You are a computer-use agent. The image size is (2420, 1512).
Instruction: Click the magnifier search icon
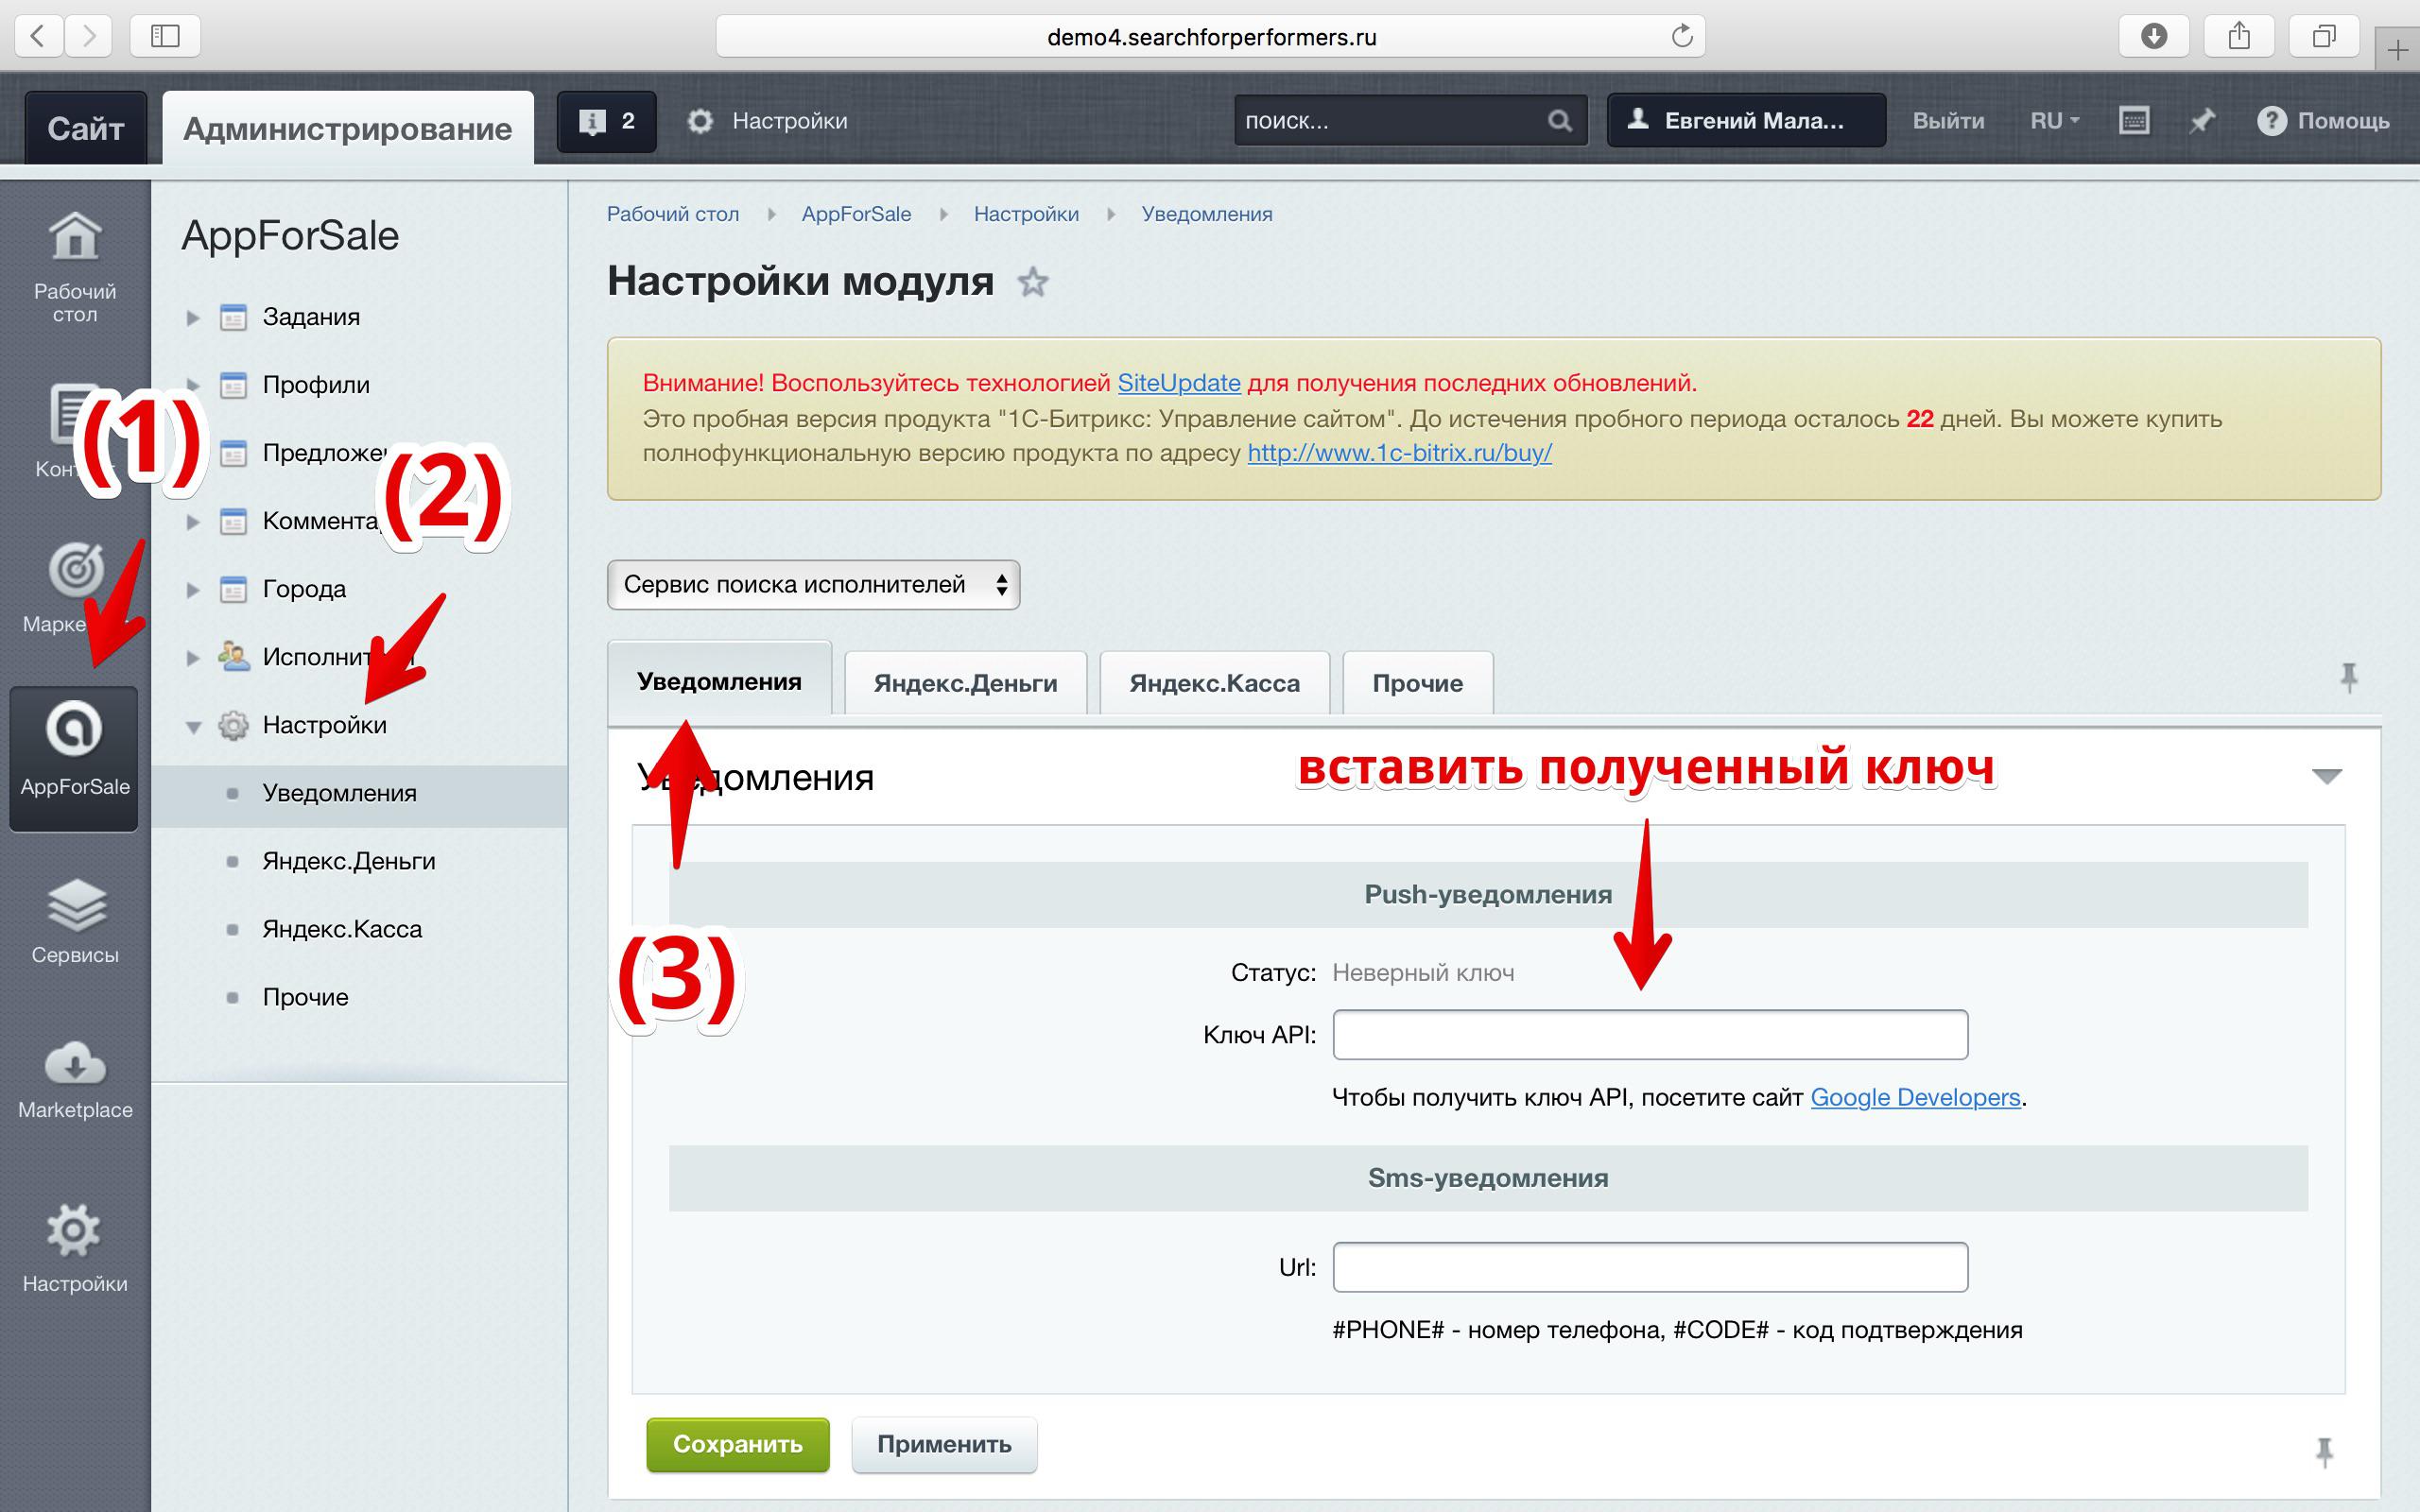pos(1560,121)
